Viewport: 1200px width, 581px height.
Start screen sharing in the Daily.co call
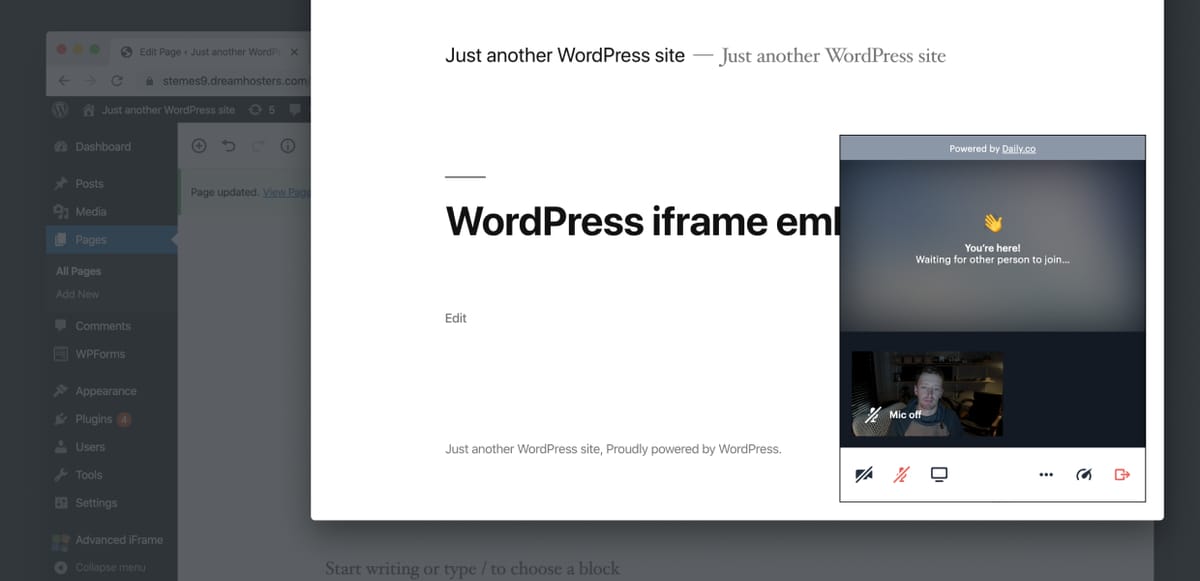[938, 474]
